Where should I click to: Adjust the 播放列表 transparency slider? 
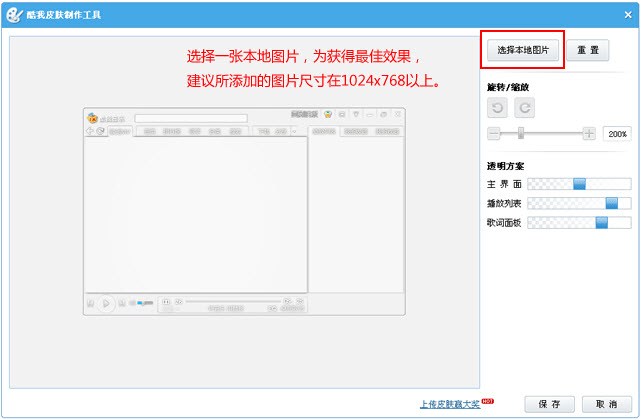click(x=579, y=203)
